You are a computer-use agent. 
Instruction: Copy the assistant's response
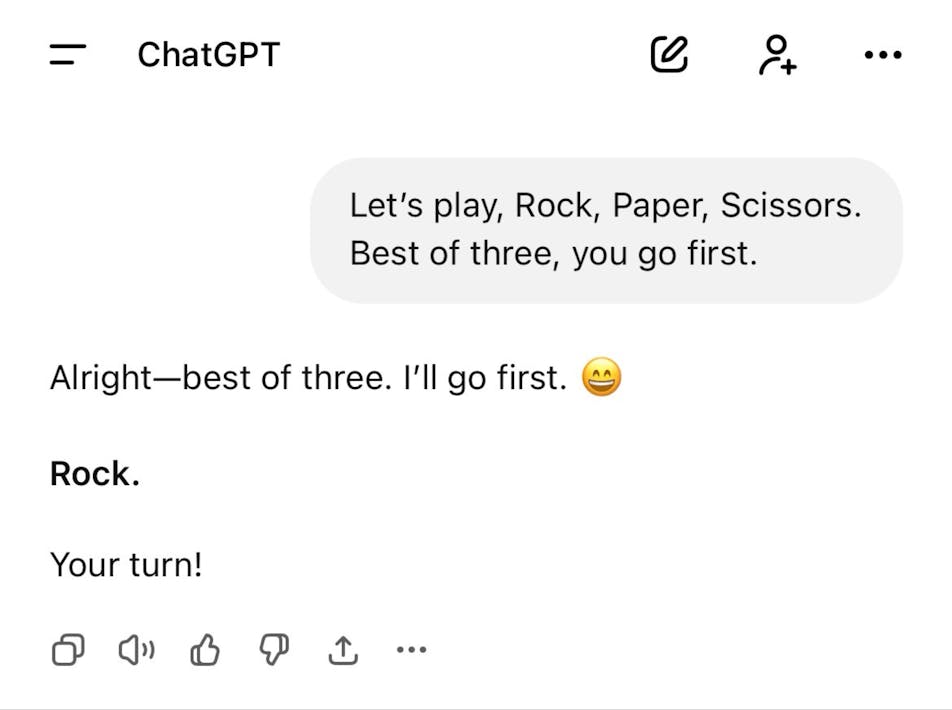68,651
